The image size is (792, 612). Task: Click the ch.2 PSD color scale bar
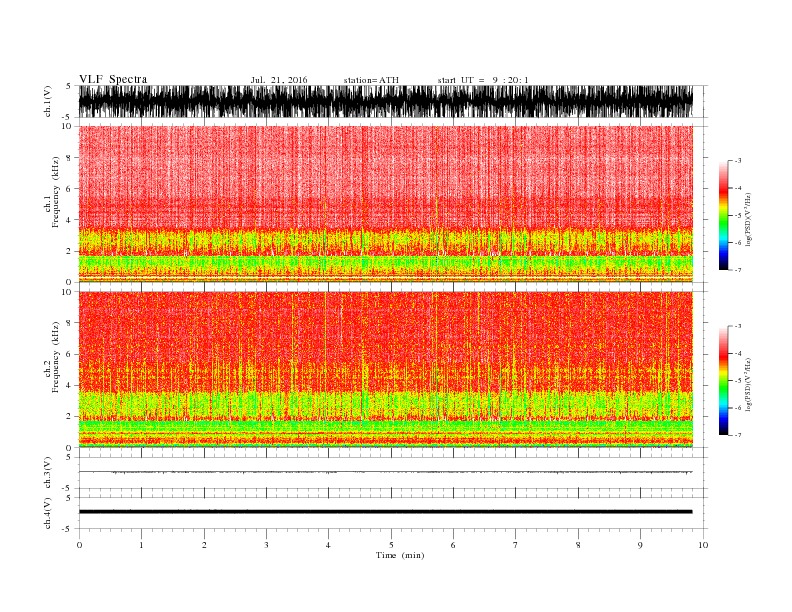pyautogui.click(x=723, y=380)
